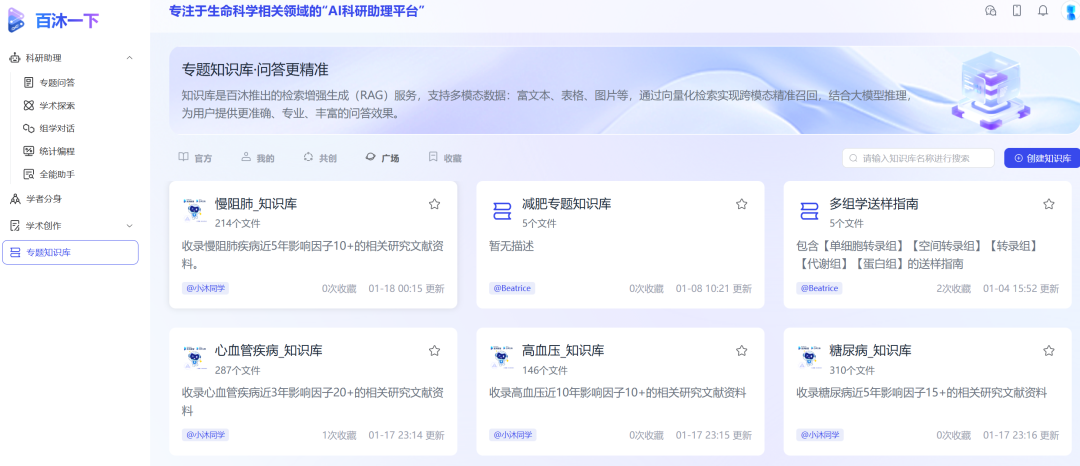Click @小沐同学 tag on 心血管疾病 card
1080x466 pixels.
coord(205,435)
